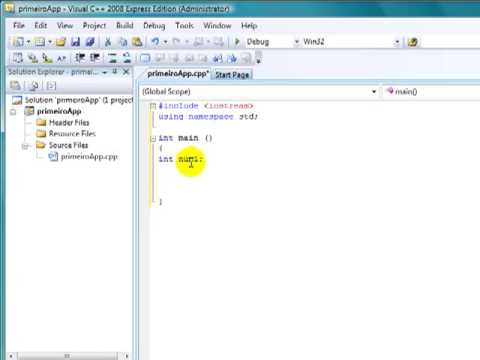
Task: Open the File menu
Action: tap(19, 25)
